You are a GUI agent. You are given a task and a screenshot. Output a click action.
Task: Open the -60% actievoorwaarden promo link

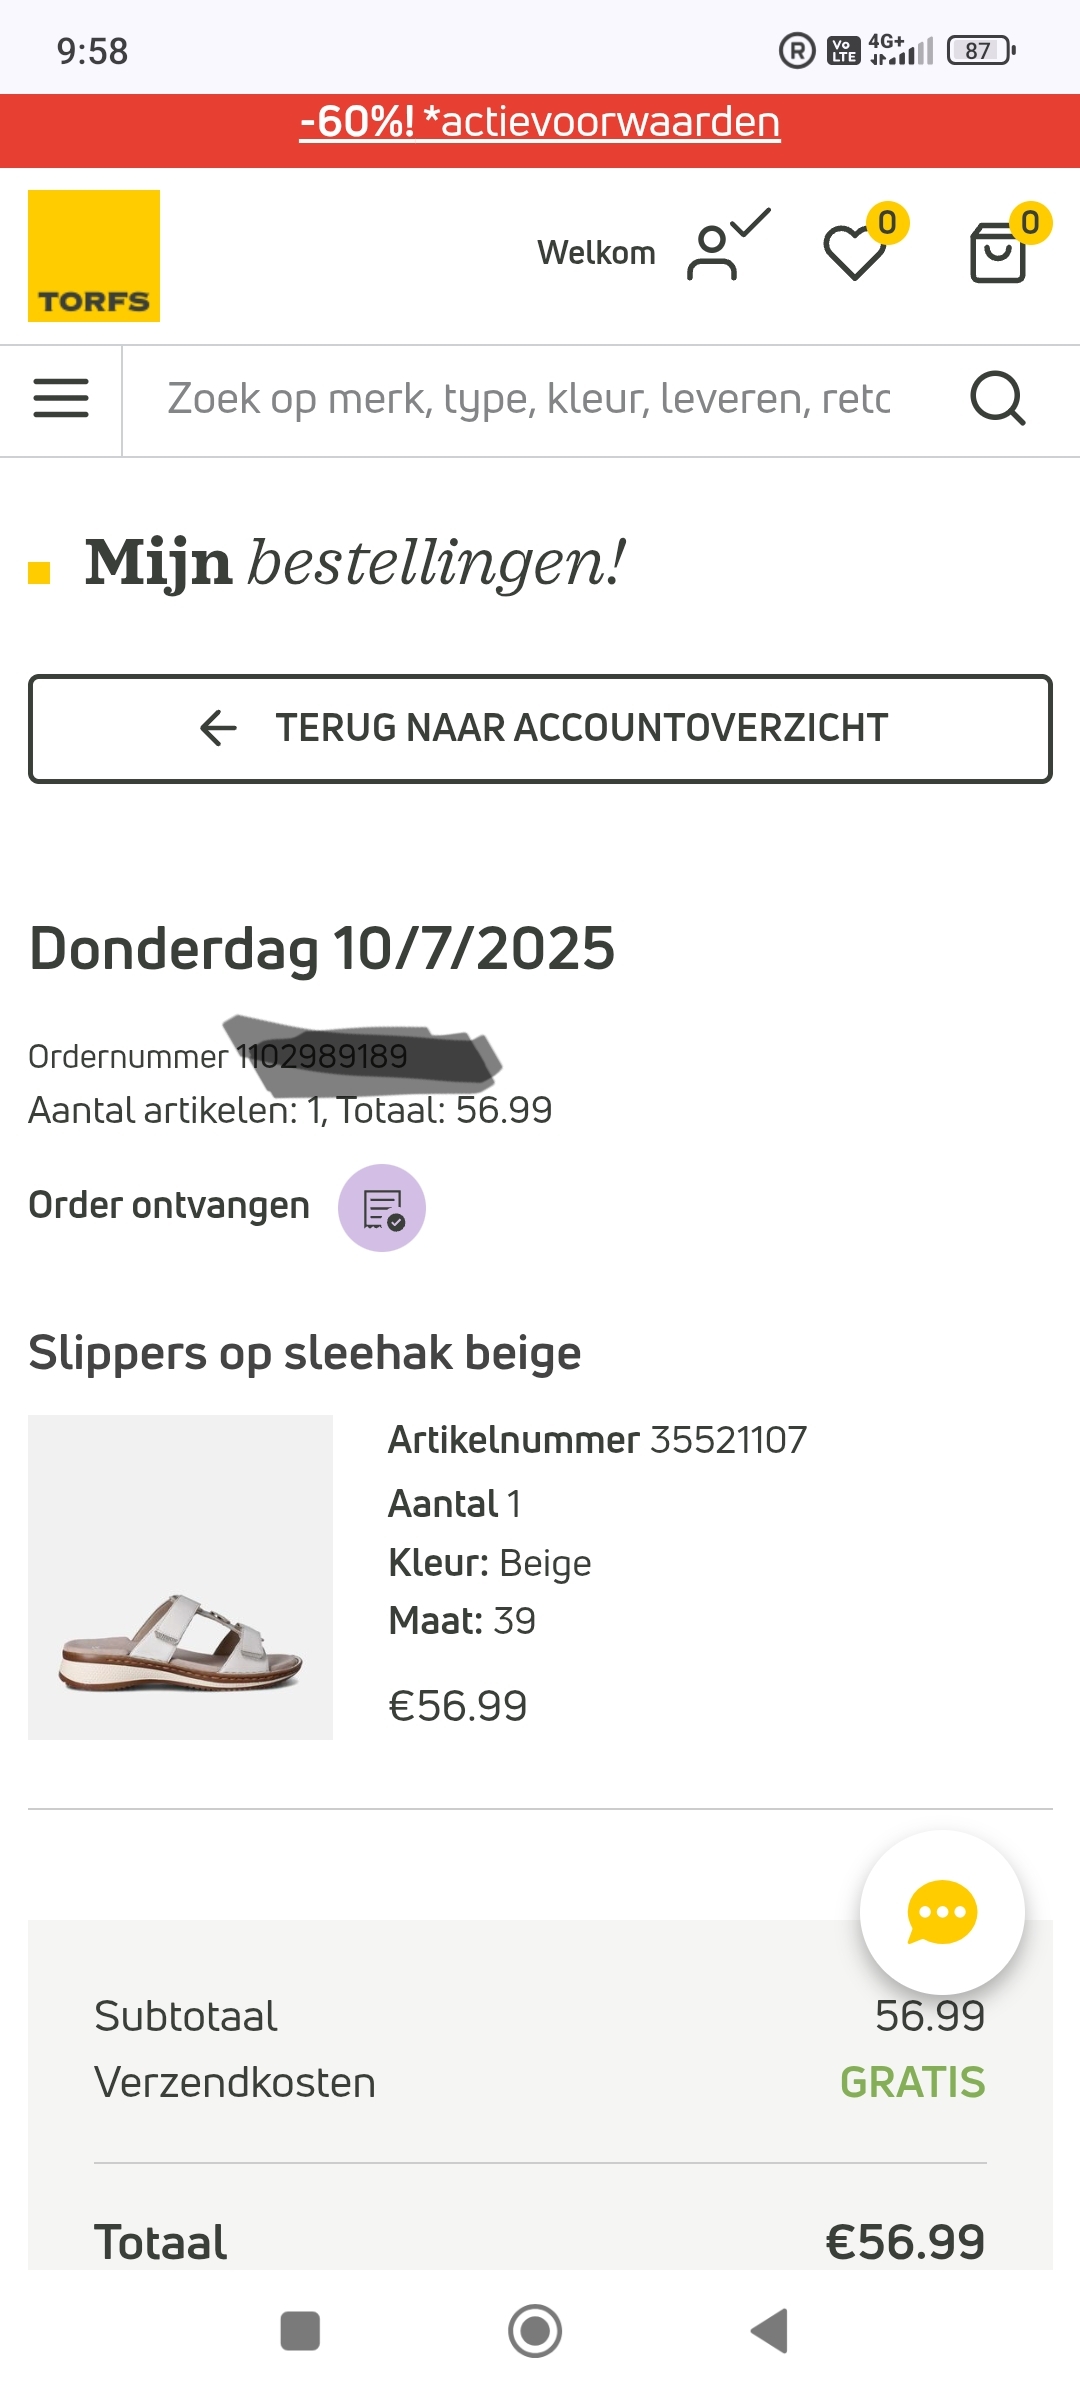540,122
